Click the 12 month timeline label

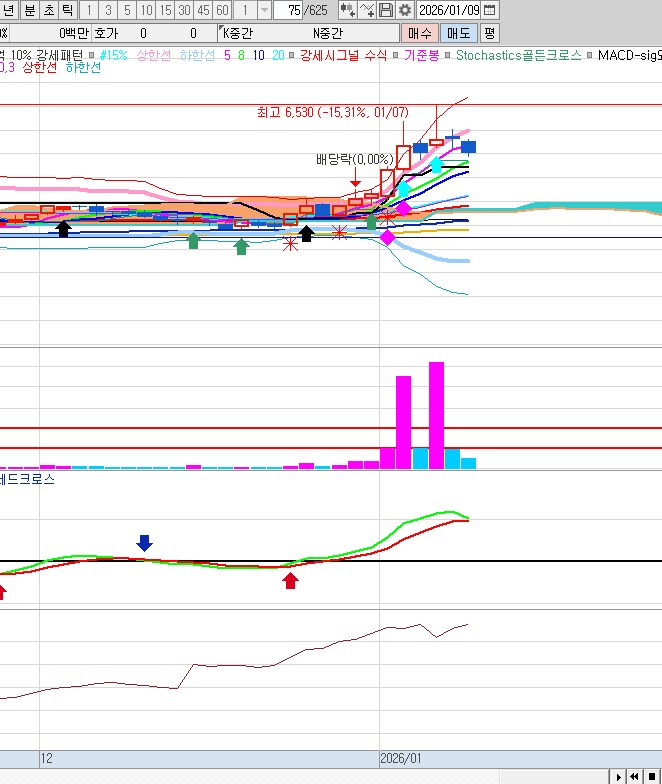click(46, 758)
